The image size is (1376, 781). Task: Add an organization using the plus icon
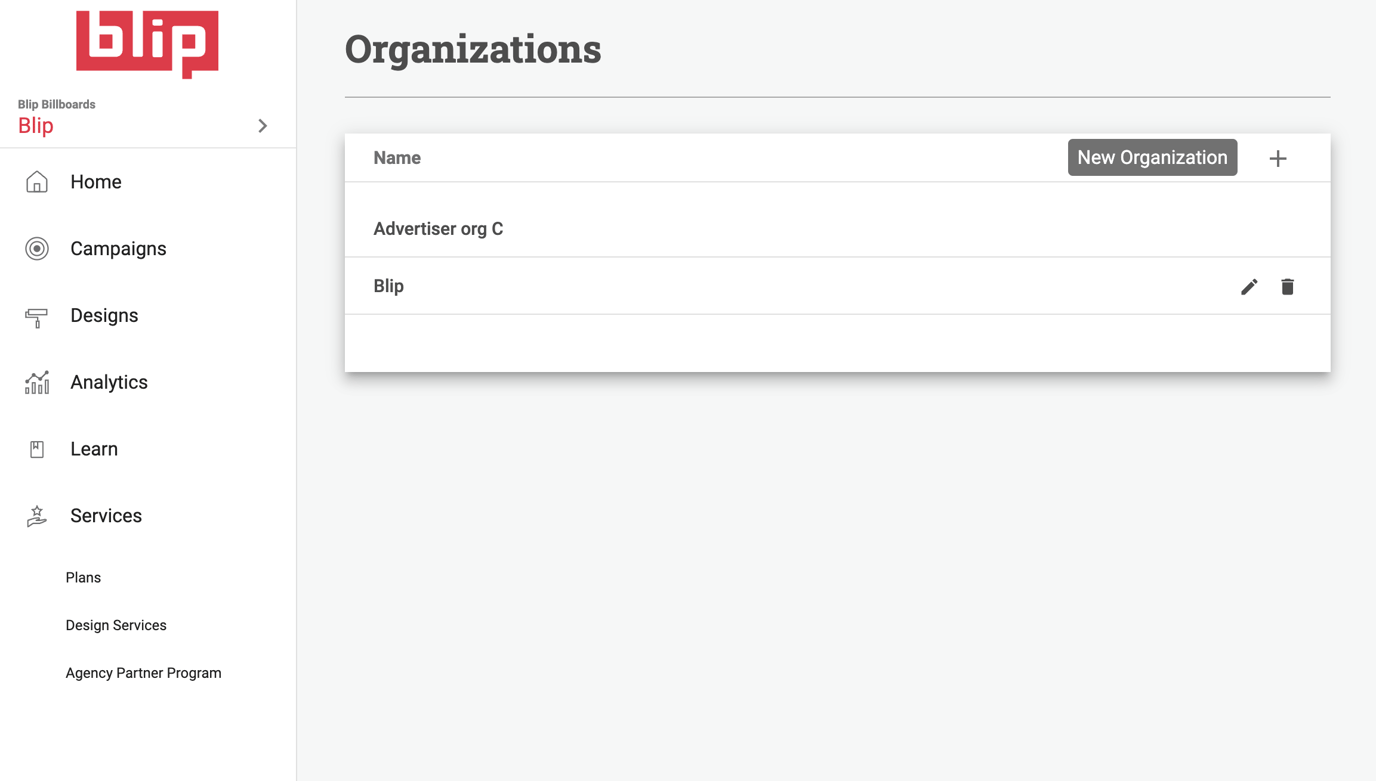click(x=1278, y=157)
